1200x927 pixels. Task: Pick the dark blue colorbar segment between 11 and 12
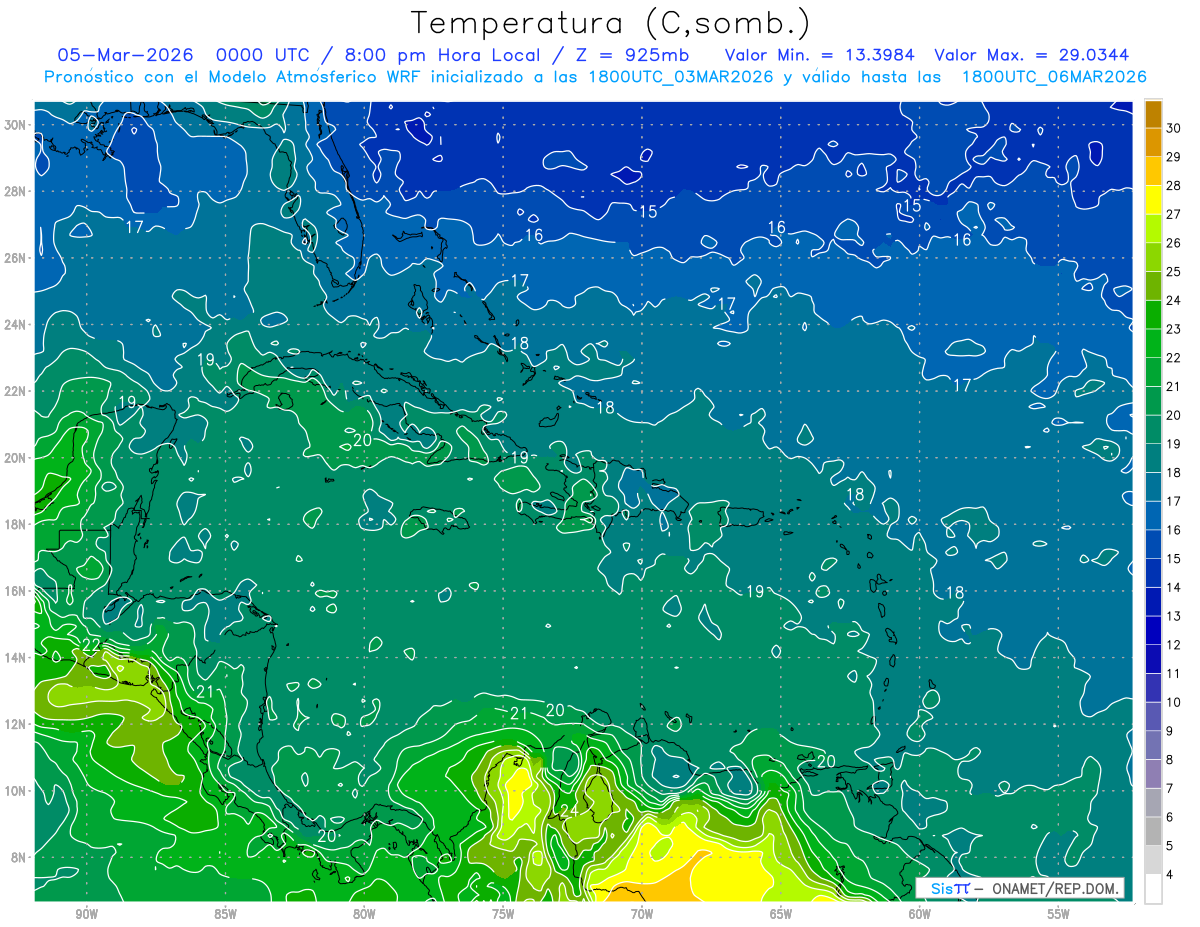[x=1153, y=659]
